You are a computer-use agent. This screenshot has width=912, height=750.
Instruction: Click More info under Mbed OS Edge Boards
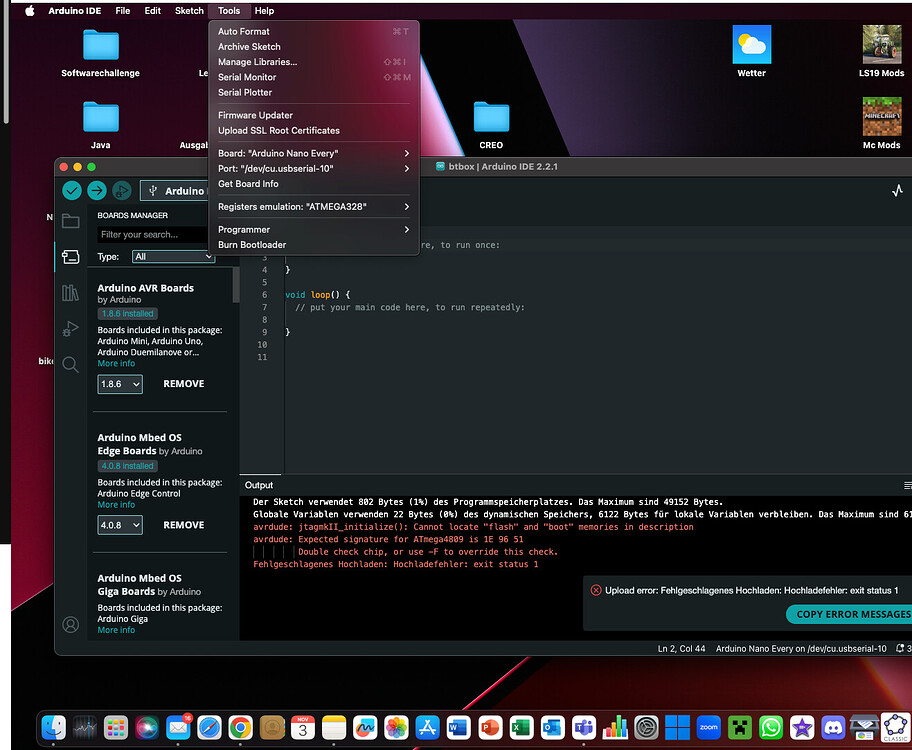tap(116, 504)
